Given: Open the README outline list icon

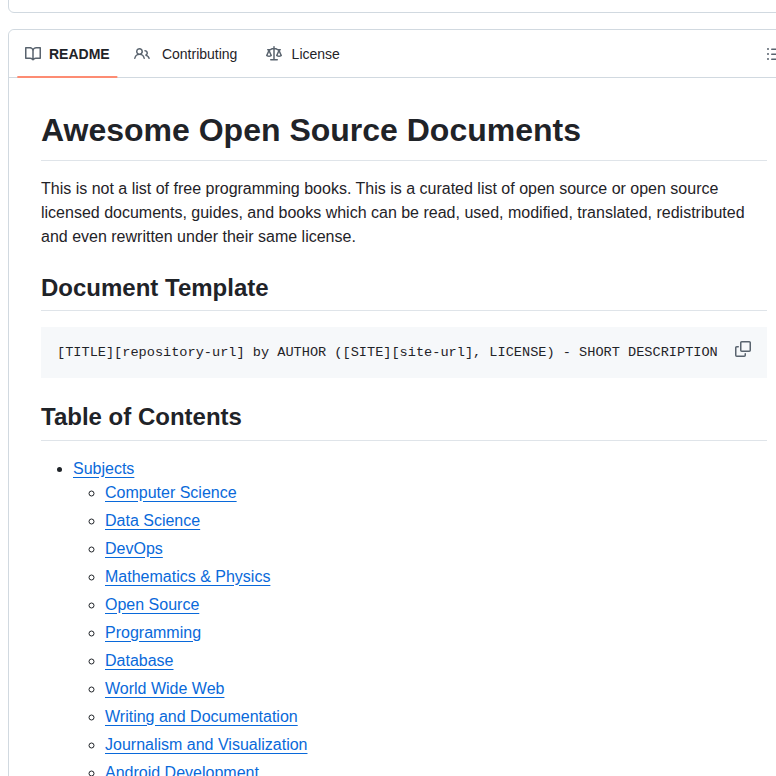Looking at the screenshot, I should pos(770,54).
